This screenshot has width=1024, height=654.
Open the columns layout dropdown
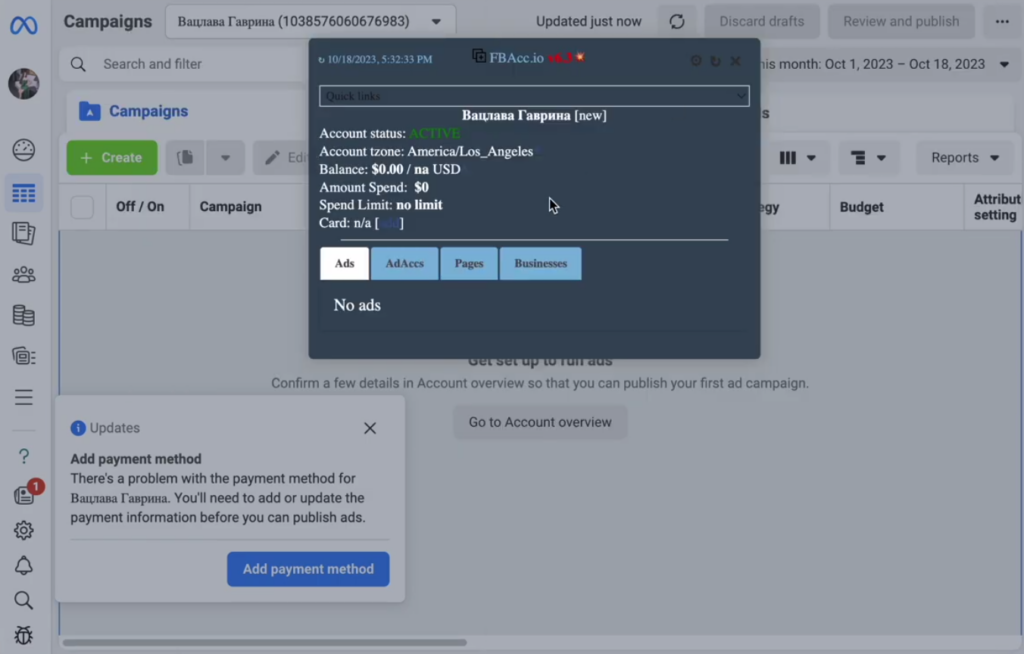point(797,158)
